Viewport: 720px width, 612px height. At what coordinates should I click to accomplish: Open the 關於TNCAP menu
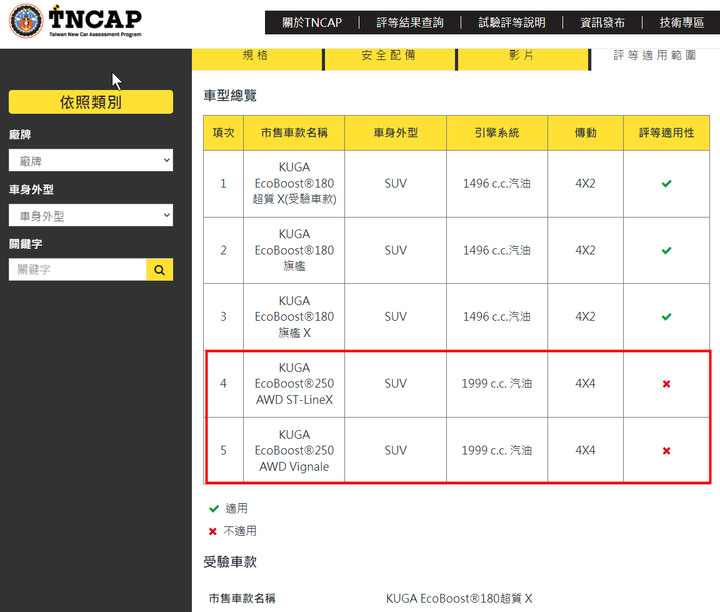312,22
